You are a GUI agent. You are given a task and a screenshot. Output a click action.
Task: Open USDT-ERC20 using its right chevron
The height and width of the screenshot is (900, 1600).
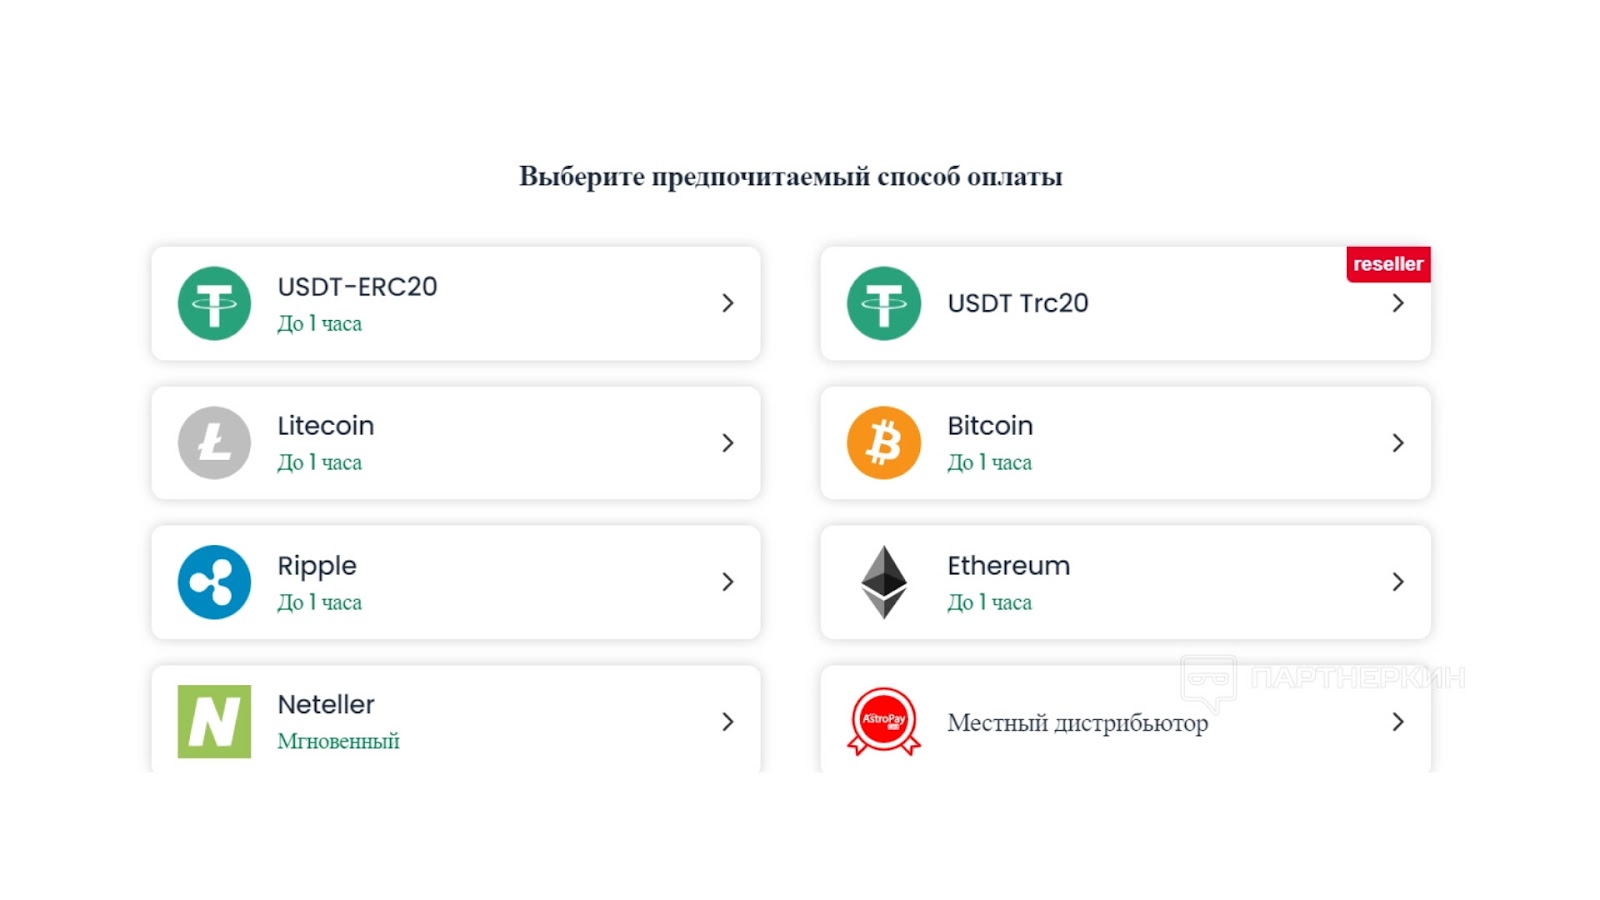pos(728,303)
